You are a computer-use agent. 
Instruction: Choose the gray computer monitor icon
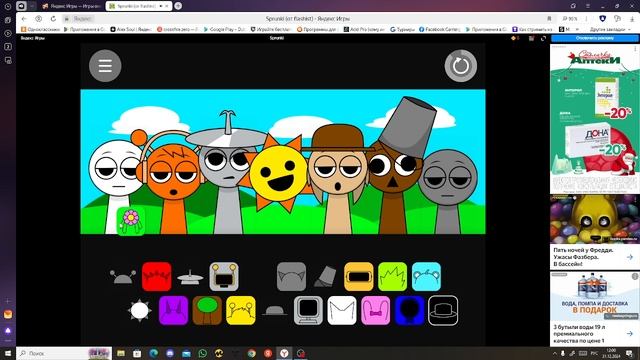point(308,311)
